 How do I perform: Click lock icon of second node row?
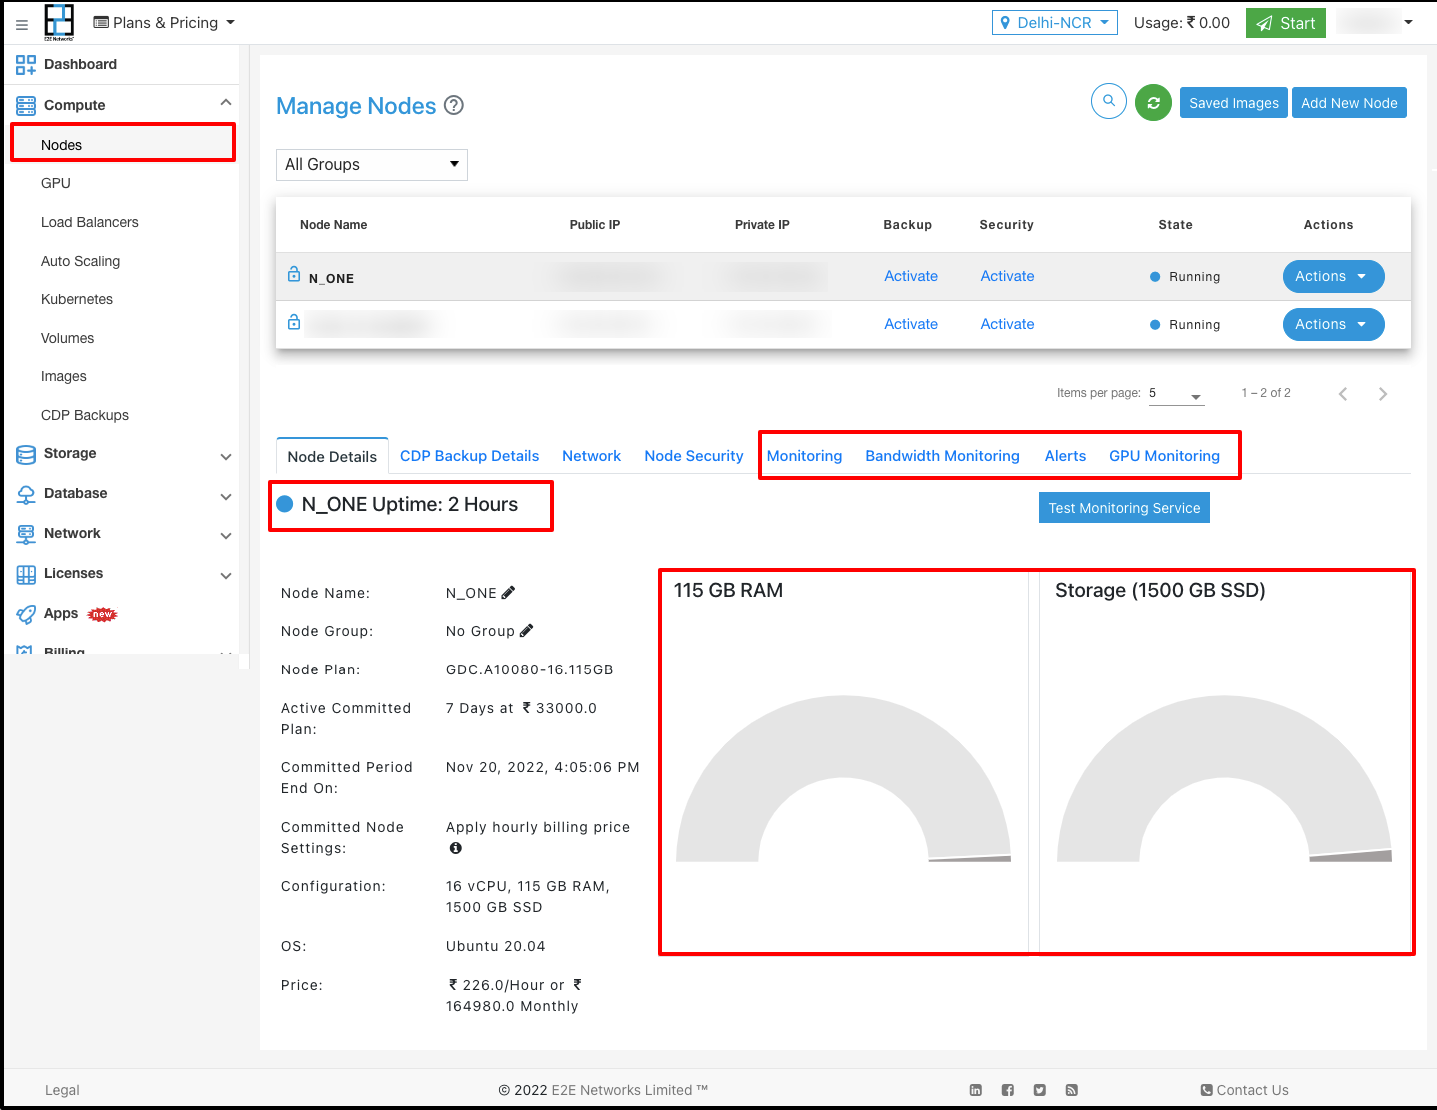[294, 322]
